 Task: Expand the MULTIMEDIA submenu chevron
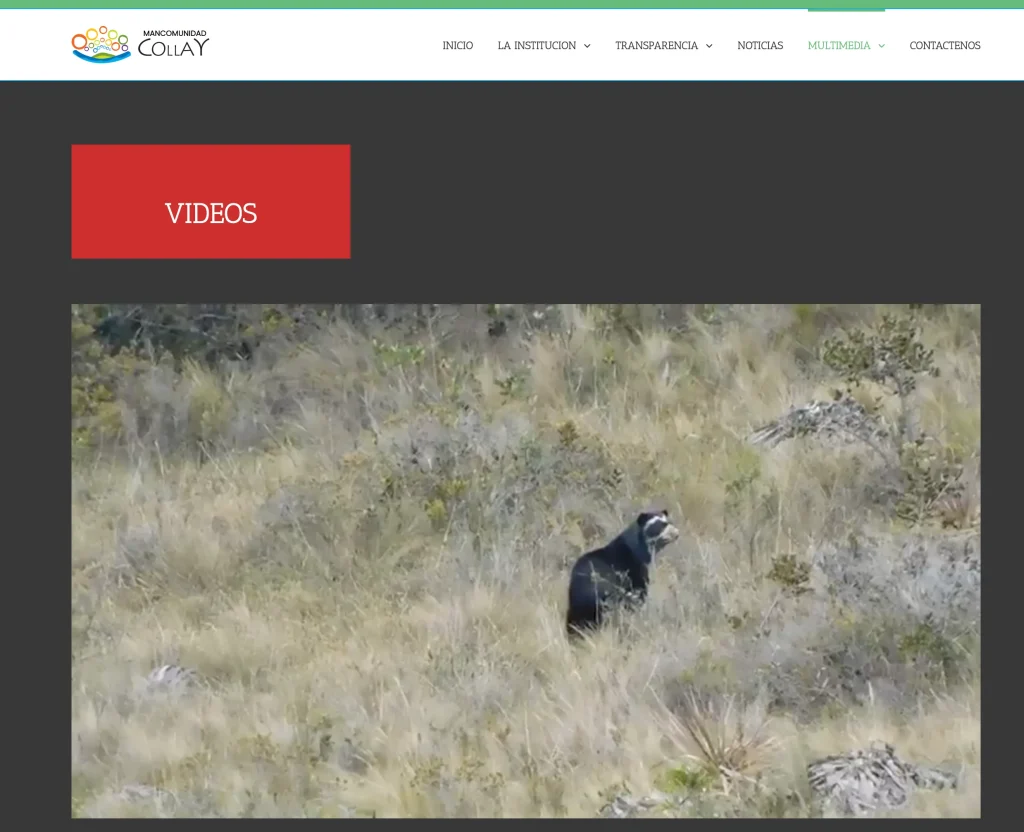click(881, 46)
